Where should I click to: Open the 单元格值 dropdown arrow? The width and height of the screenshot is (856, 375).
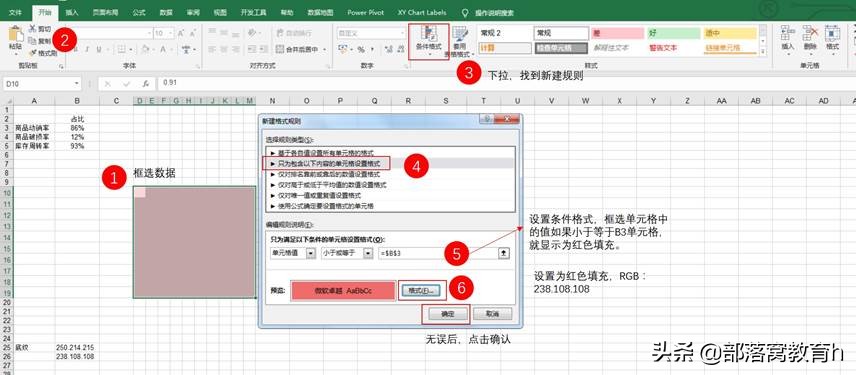(x=312, y=254)
